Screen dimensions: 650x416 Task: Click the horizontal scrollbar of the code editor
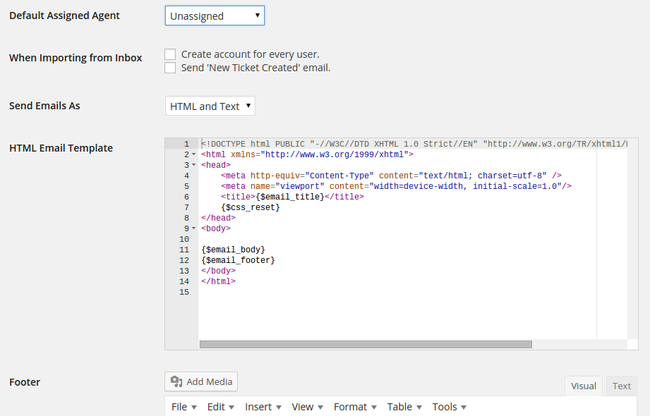366,344
